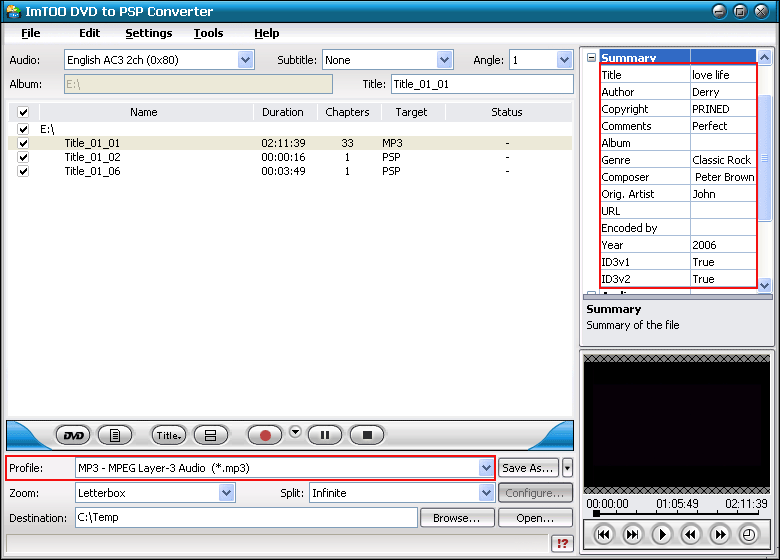The width and height of the screenshot is (780, 560).
Task: Click the Configure... button
Action: [535, 493]
